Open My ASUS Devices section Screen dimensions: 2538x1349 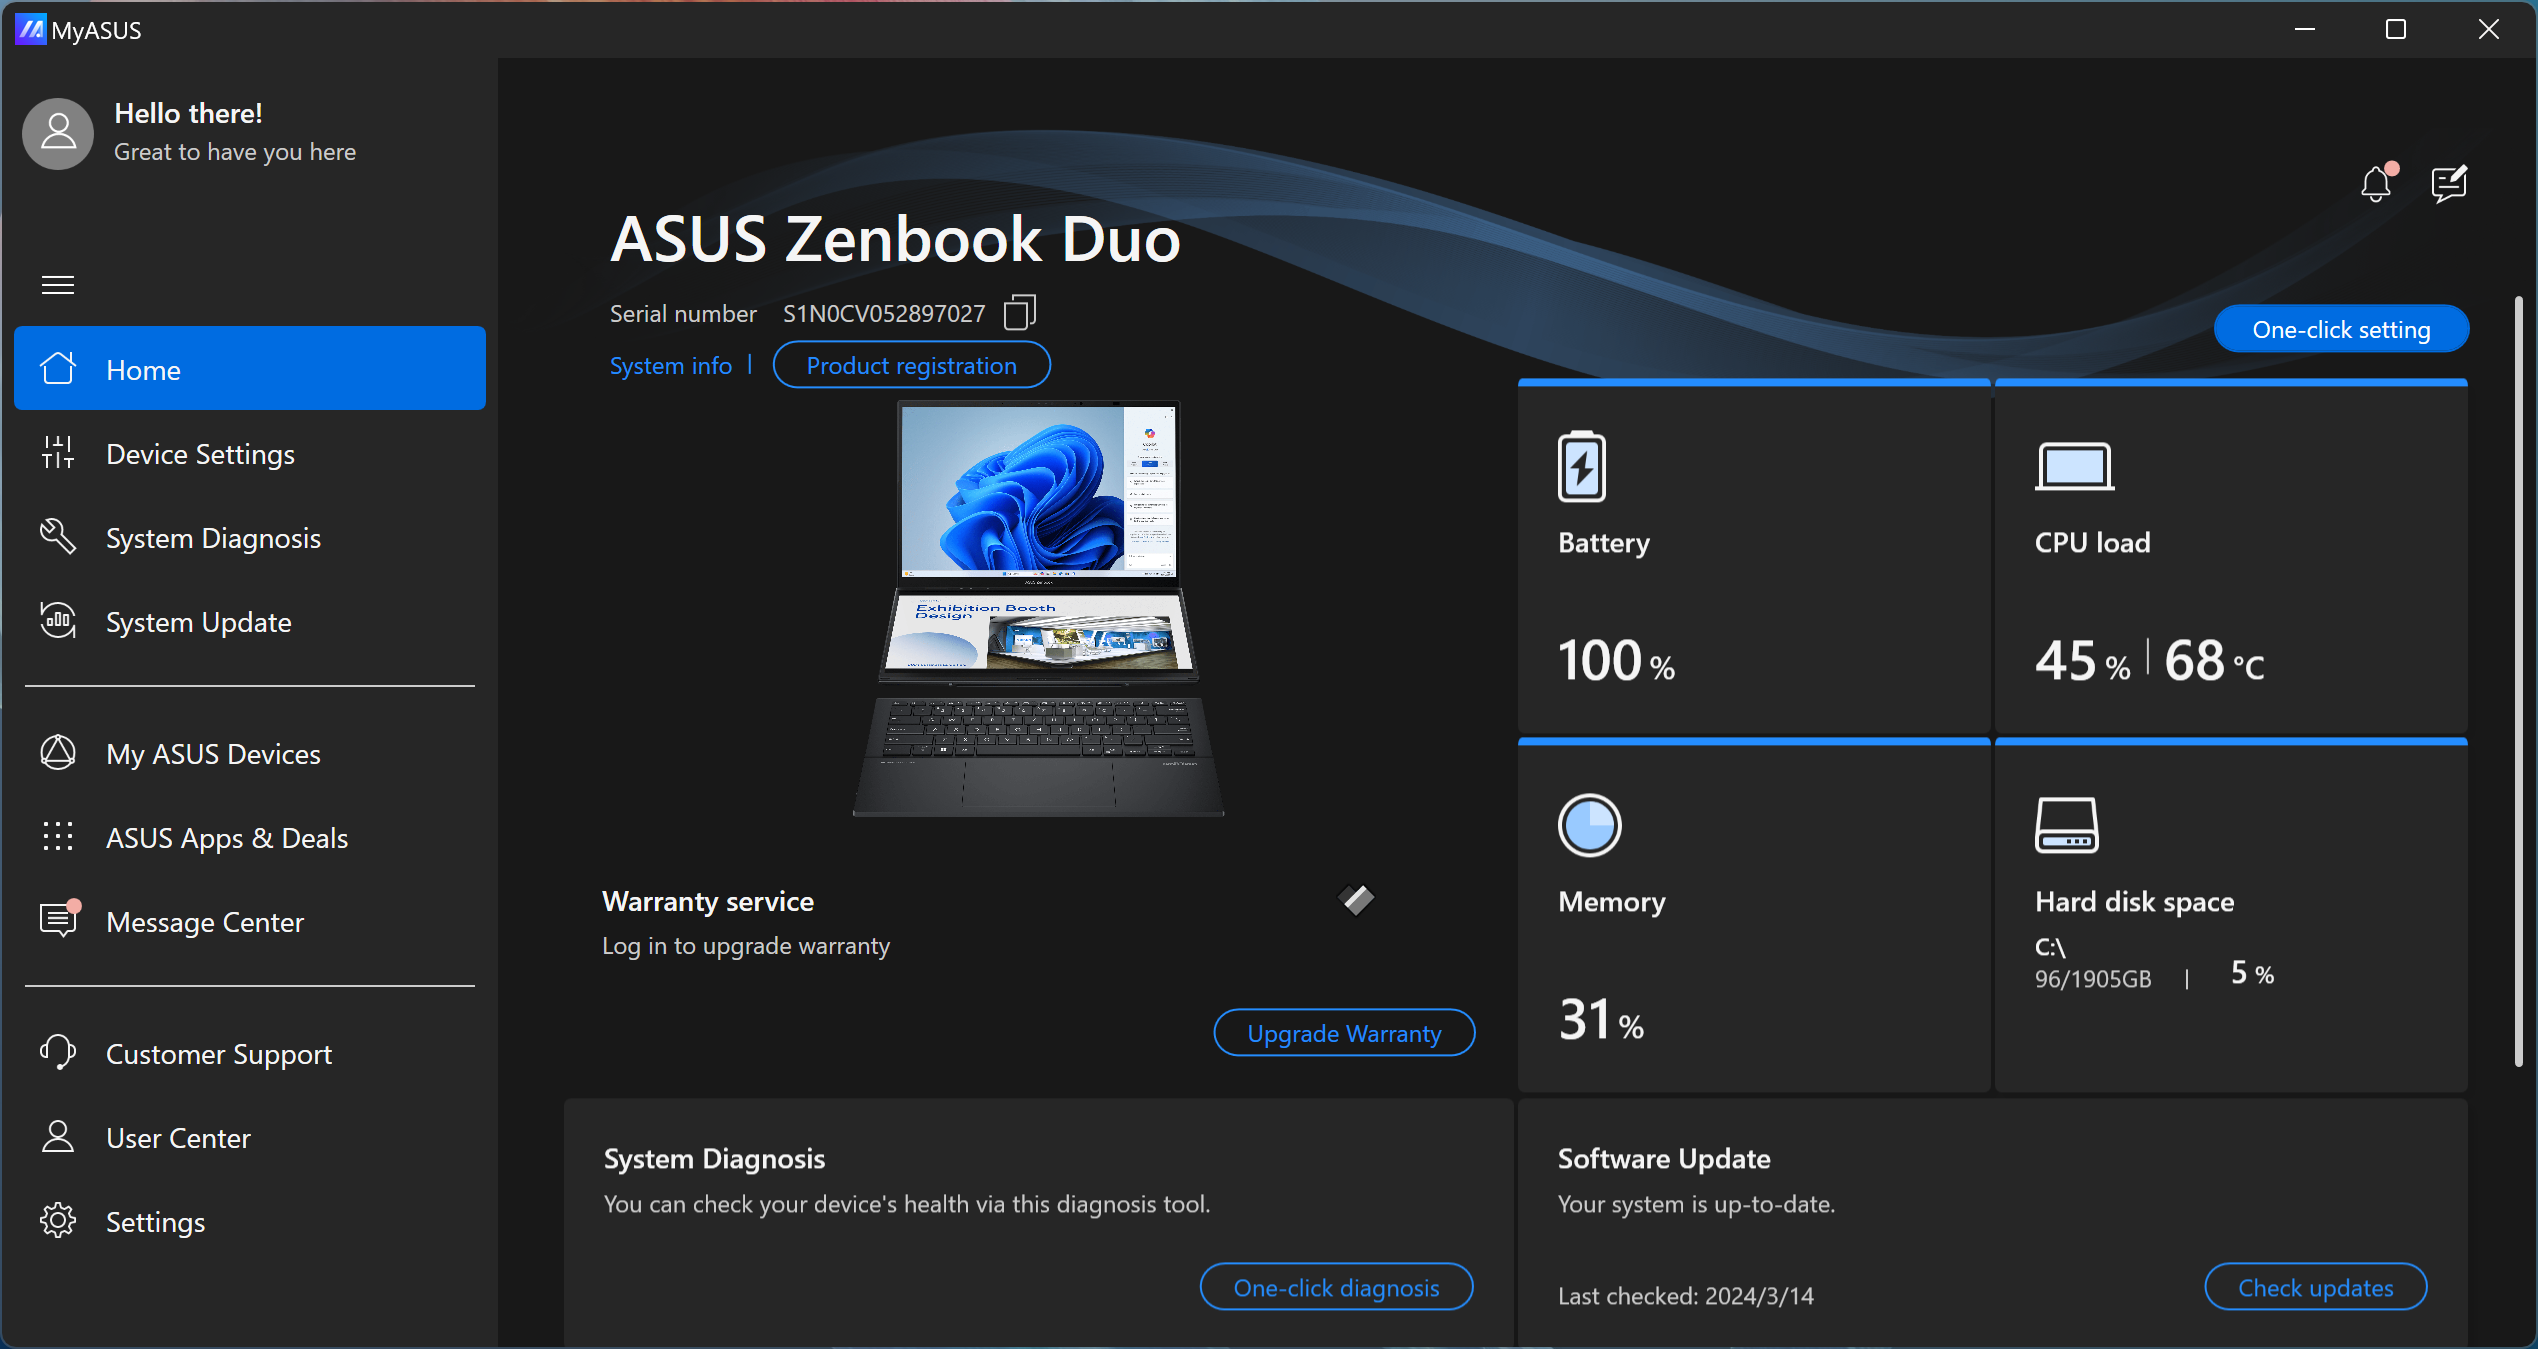coord(250,752)
